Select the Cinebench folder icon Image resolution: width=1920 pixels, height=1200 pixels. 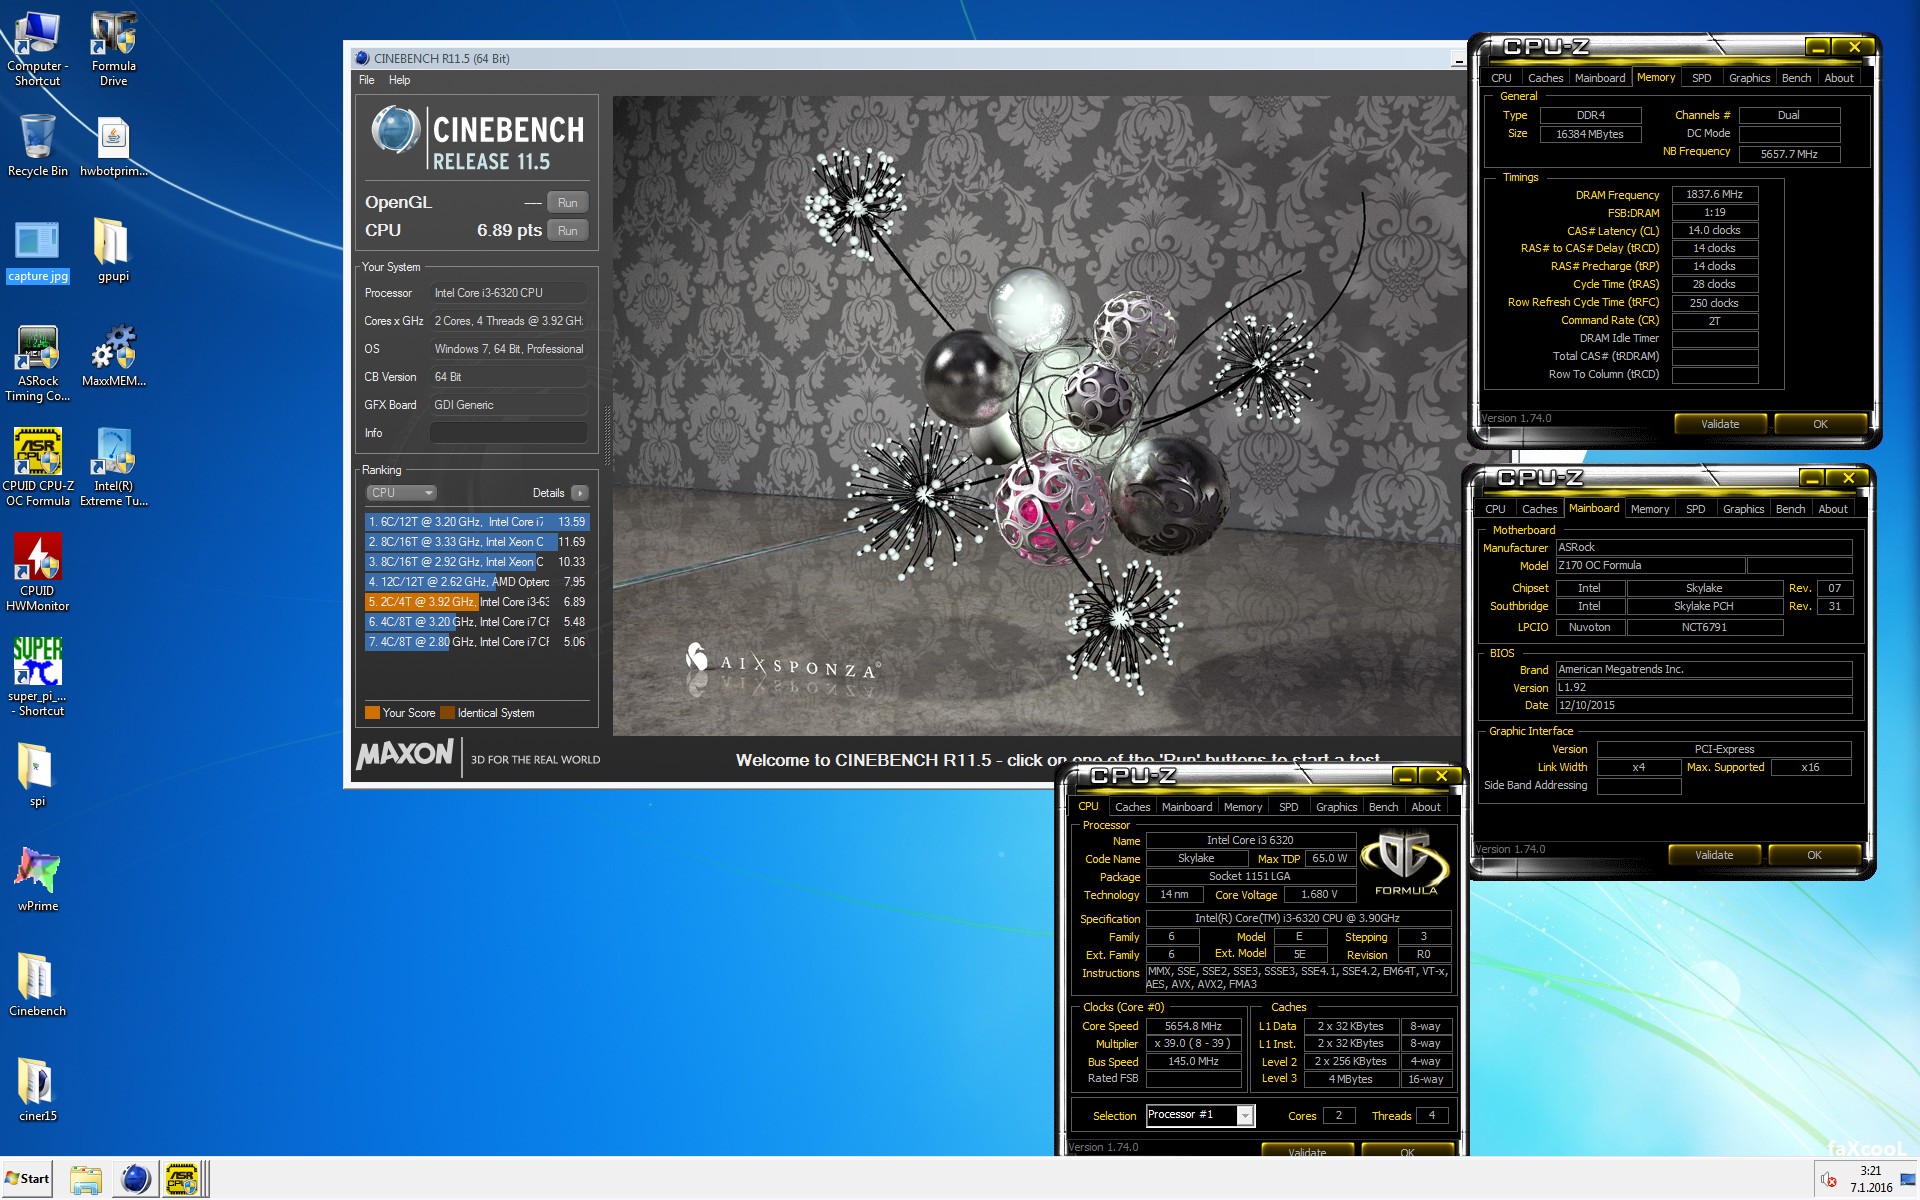click(x=37, y=985)
